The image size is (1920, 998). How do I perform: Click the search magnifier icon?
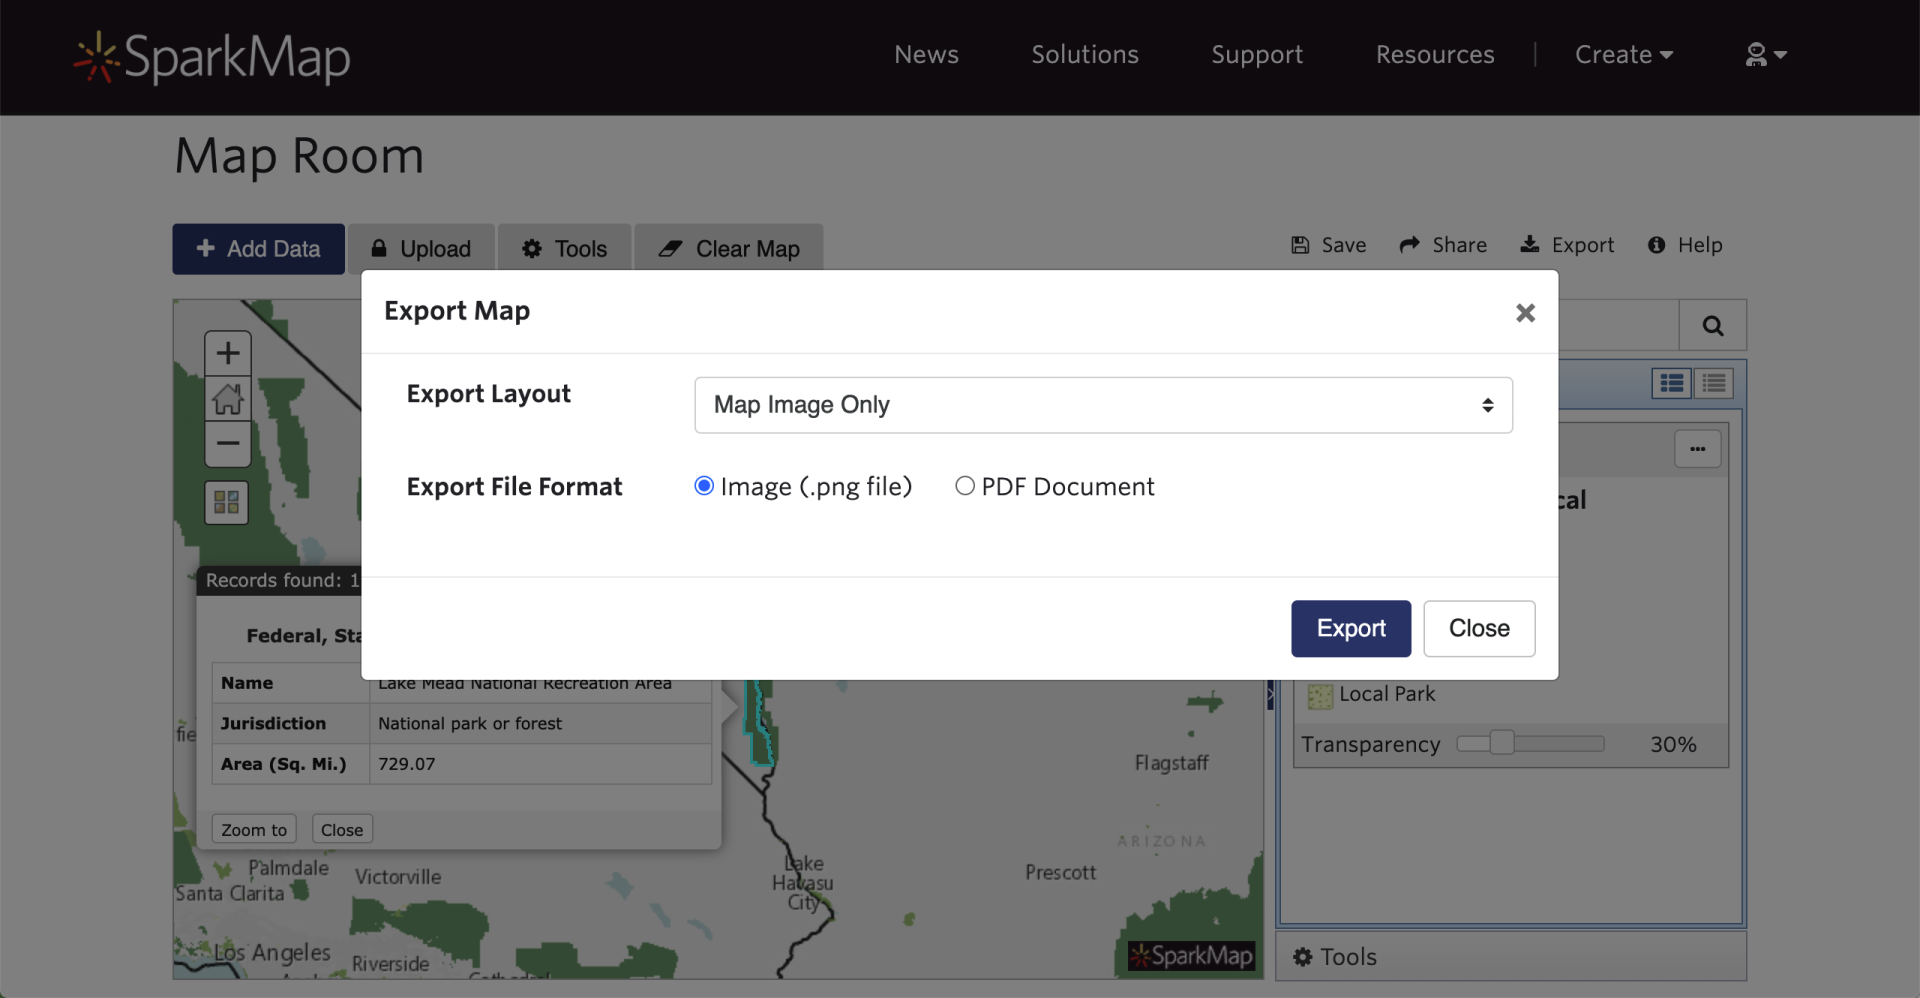1712,325
